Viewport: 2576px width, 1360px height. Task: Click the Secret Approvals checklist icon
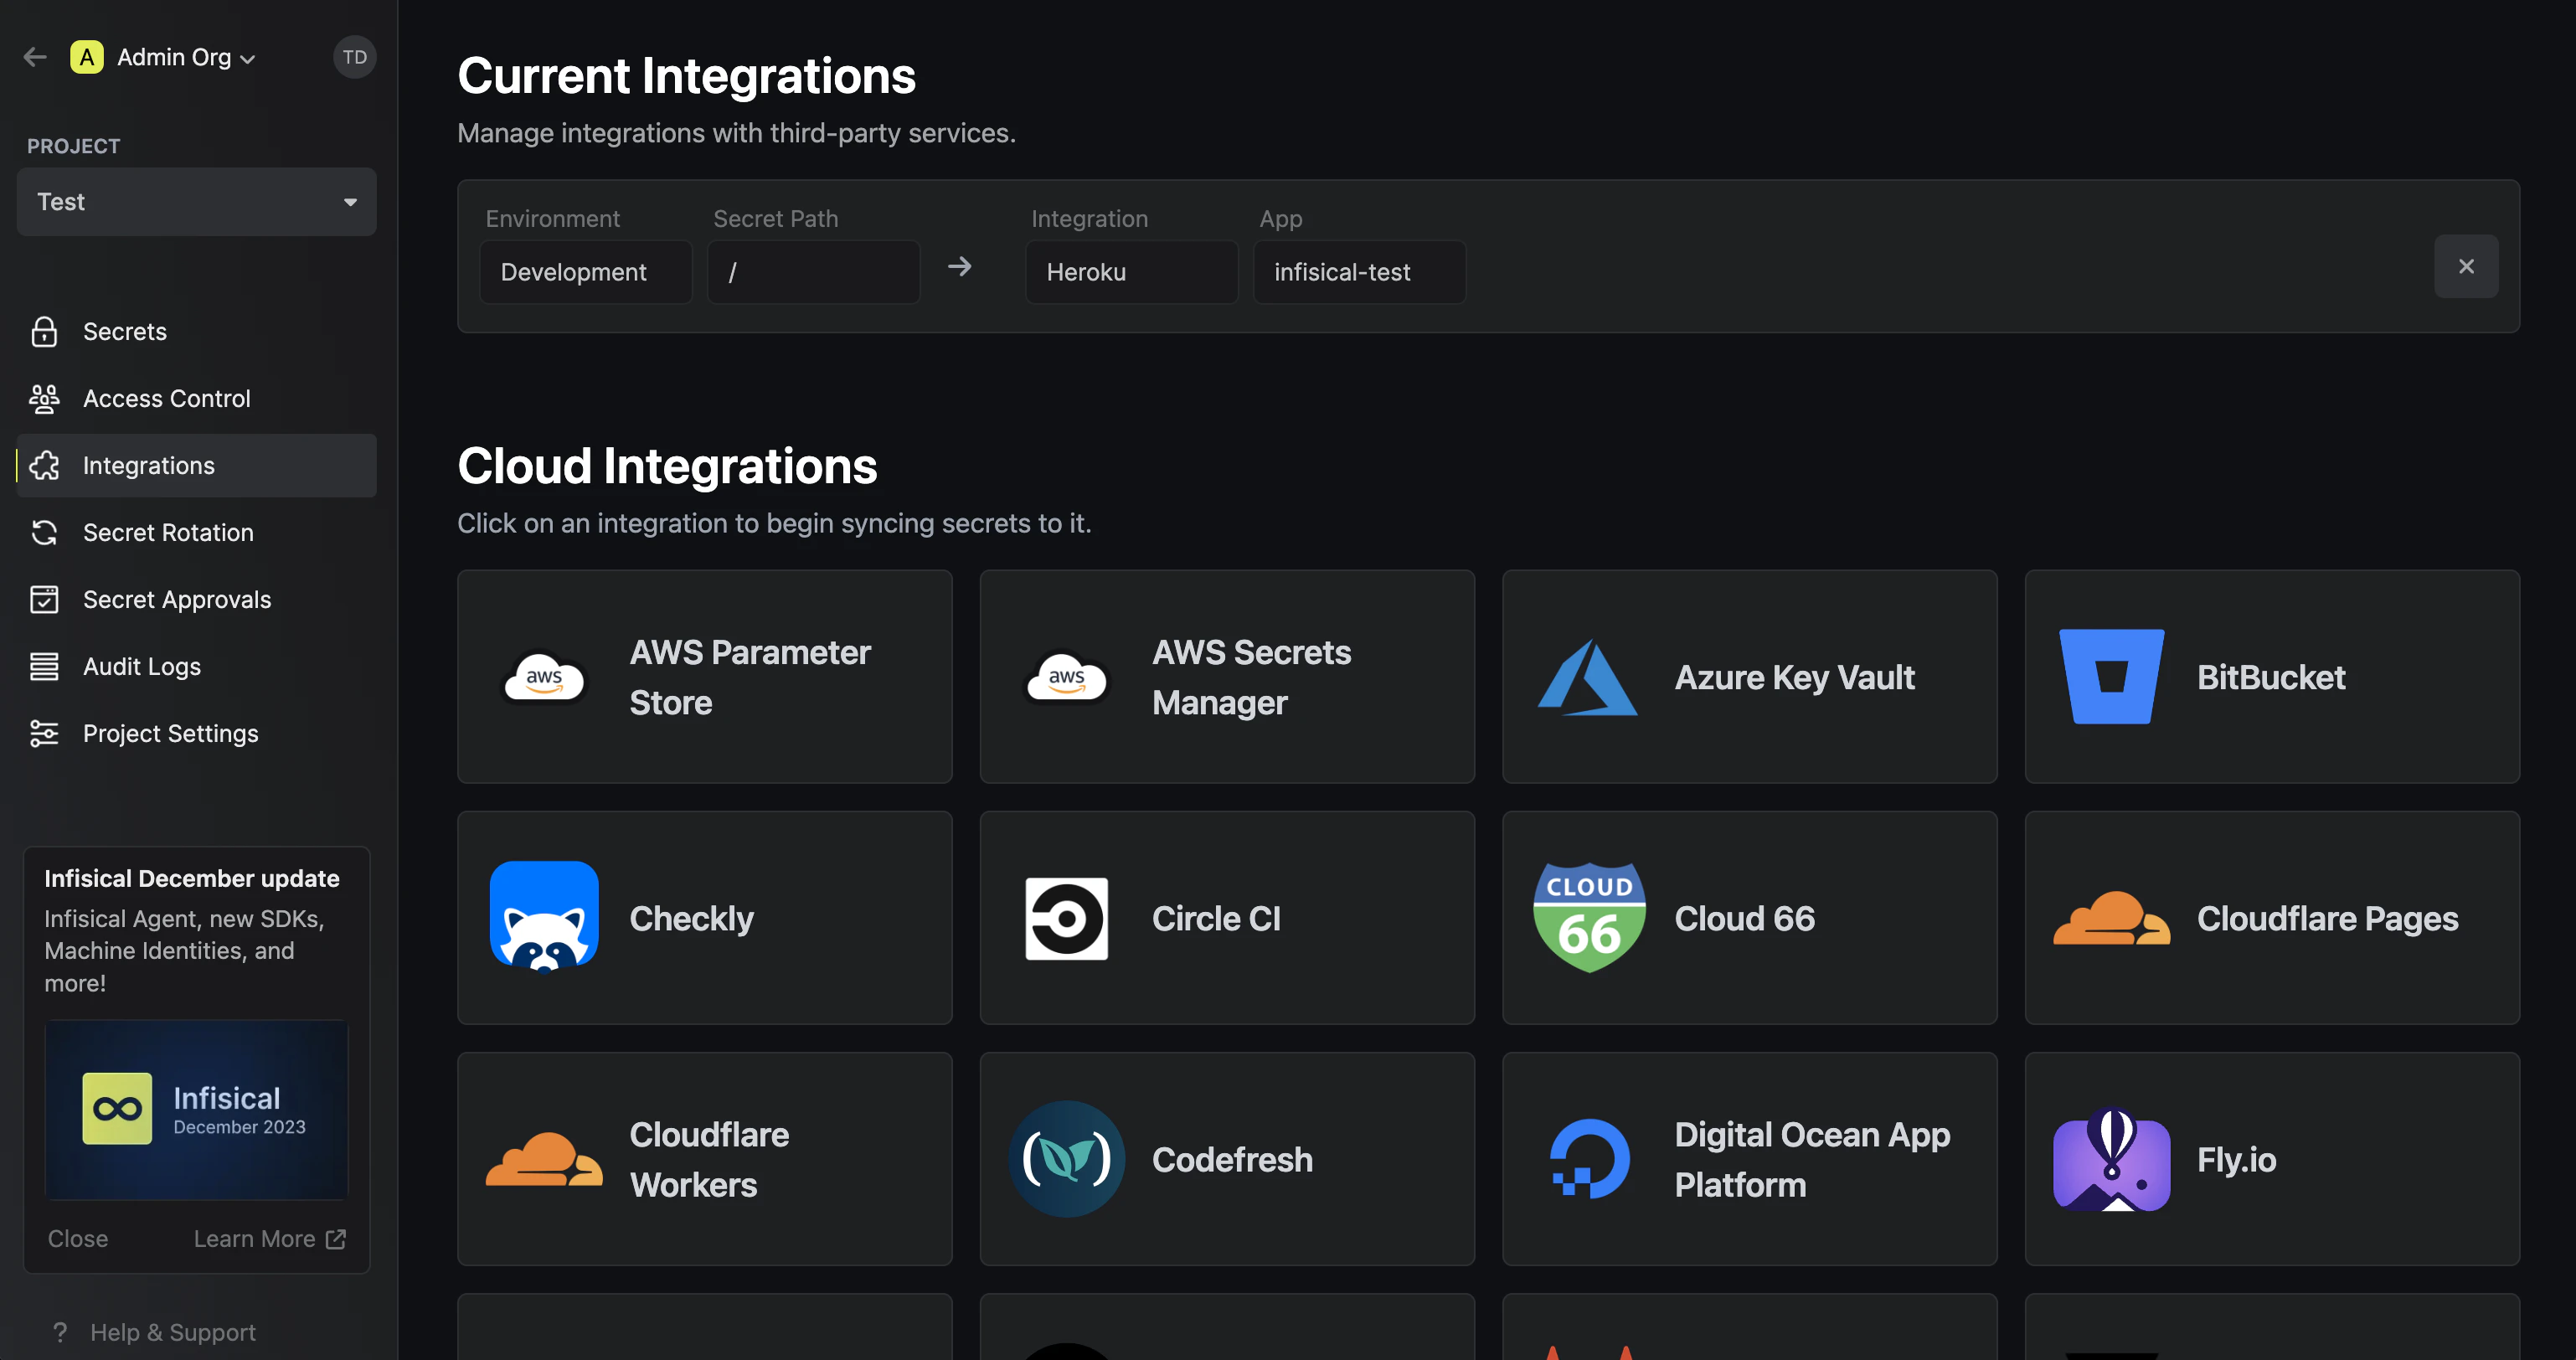(x=44, y=600)
